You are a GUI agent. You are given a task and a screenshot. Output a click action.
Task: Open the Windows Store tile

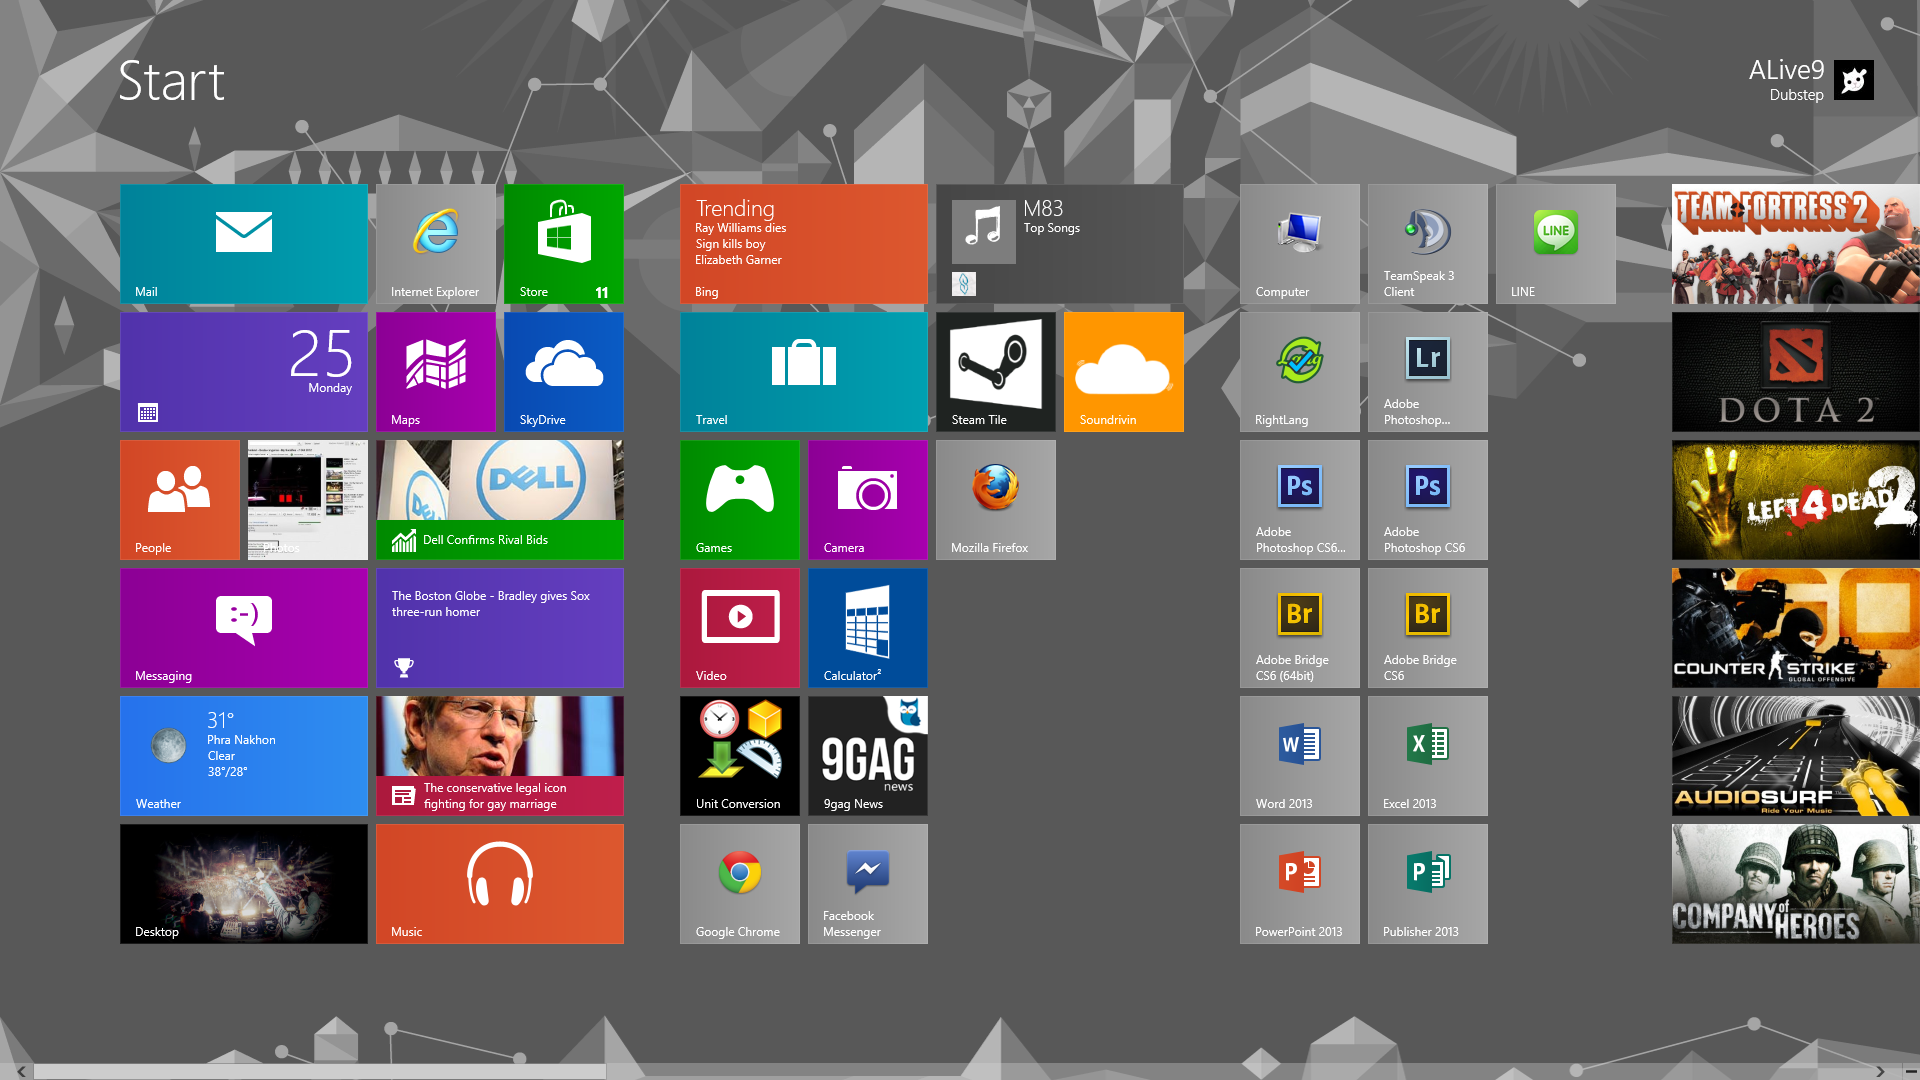[563, 243]
